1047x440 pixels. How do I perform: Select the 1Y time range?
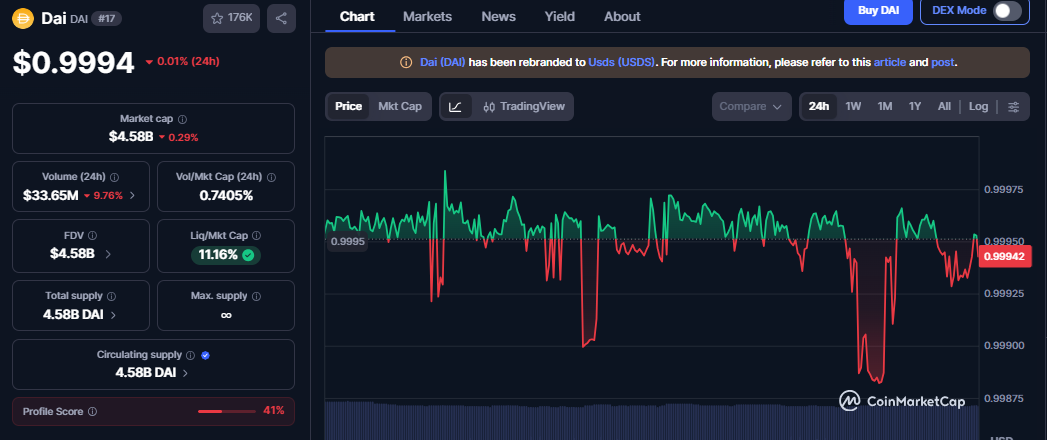coord(915,106)
